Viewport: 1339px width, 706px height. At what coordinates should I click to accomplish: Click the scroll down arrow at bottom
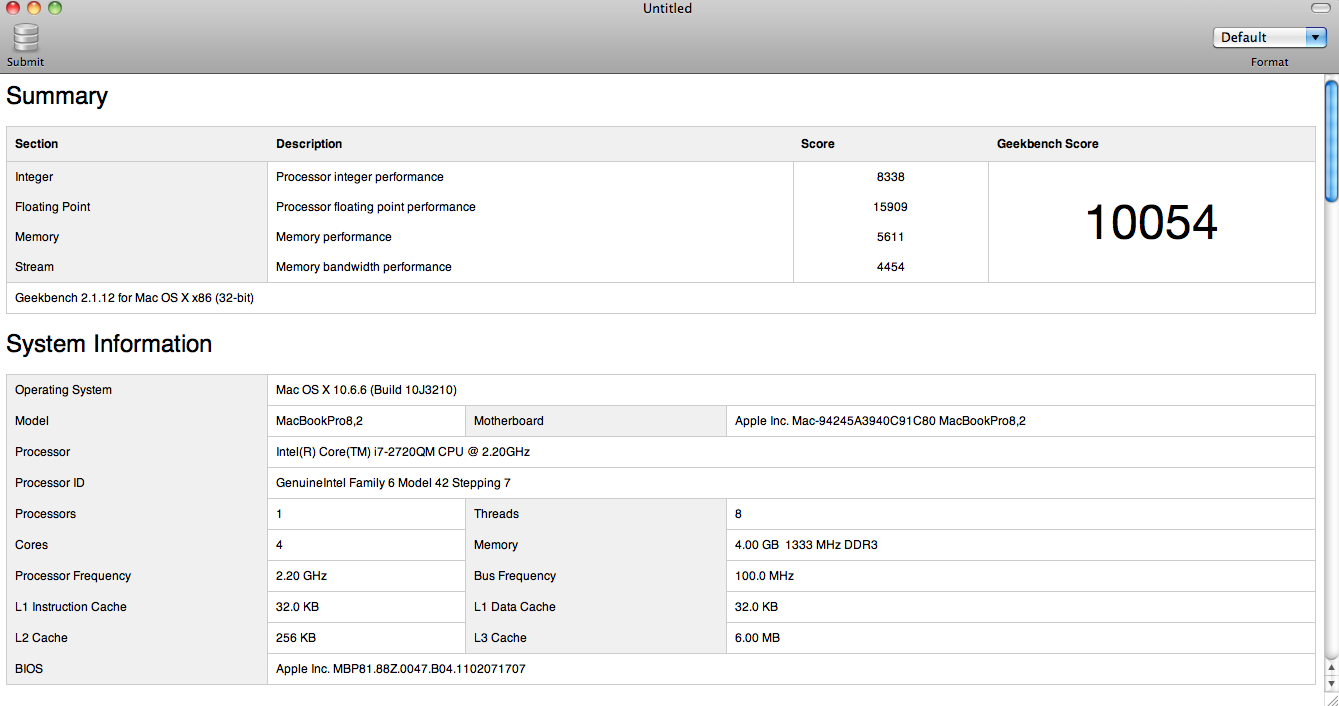pyautogui.click(x=1331, y=682)
